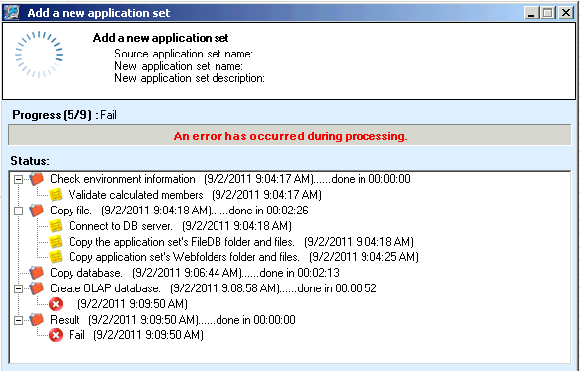Maximize the Add a new application set window
580x371 pixels.
tap(548, 13)
